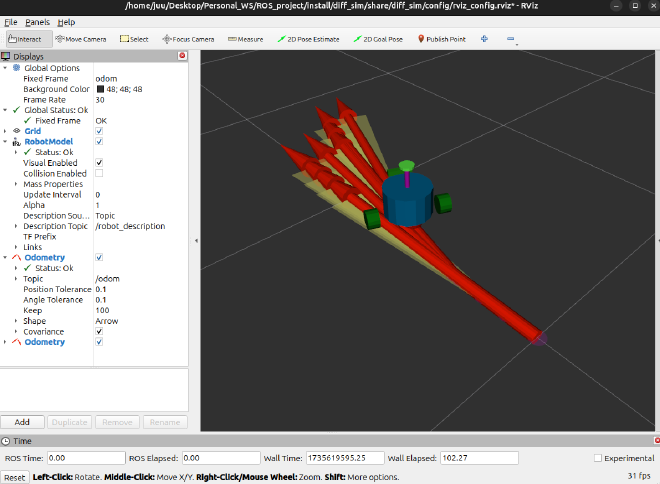Toggle the RobotModel display checkbox

99,141
